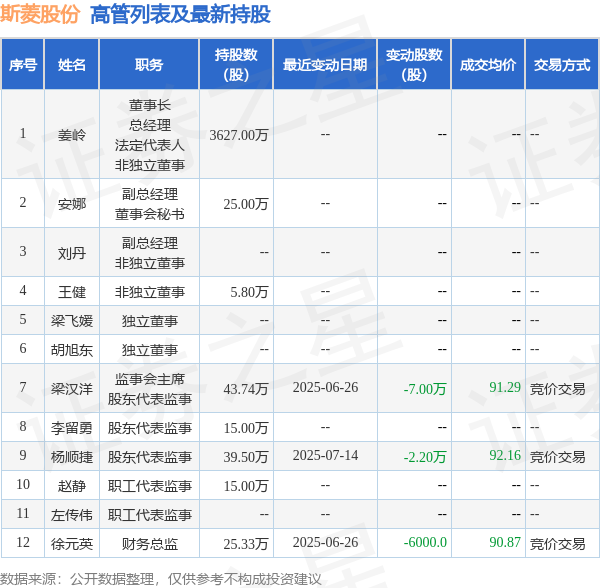Click 李留勇's holding value 15.00万
Screen dimensions: 600x588
pos(246,428)
